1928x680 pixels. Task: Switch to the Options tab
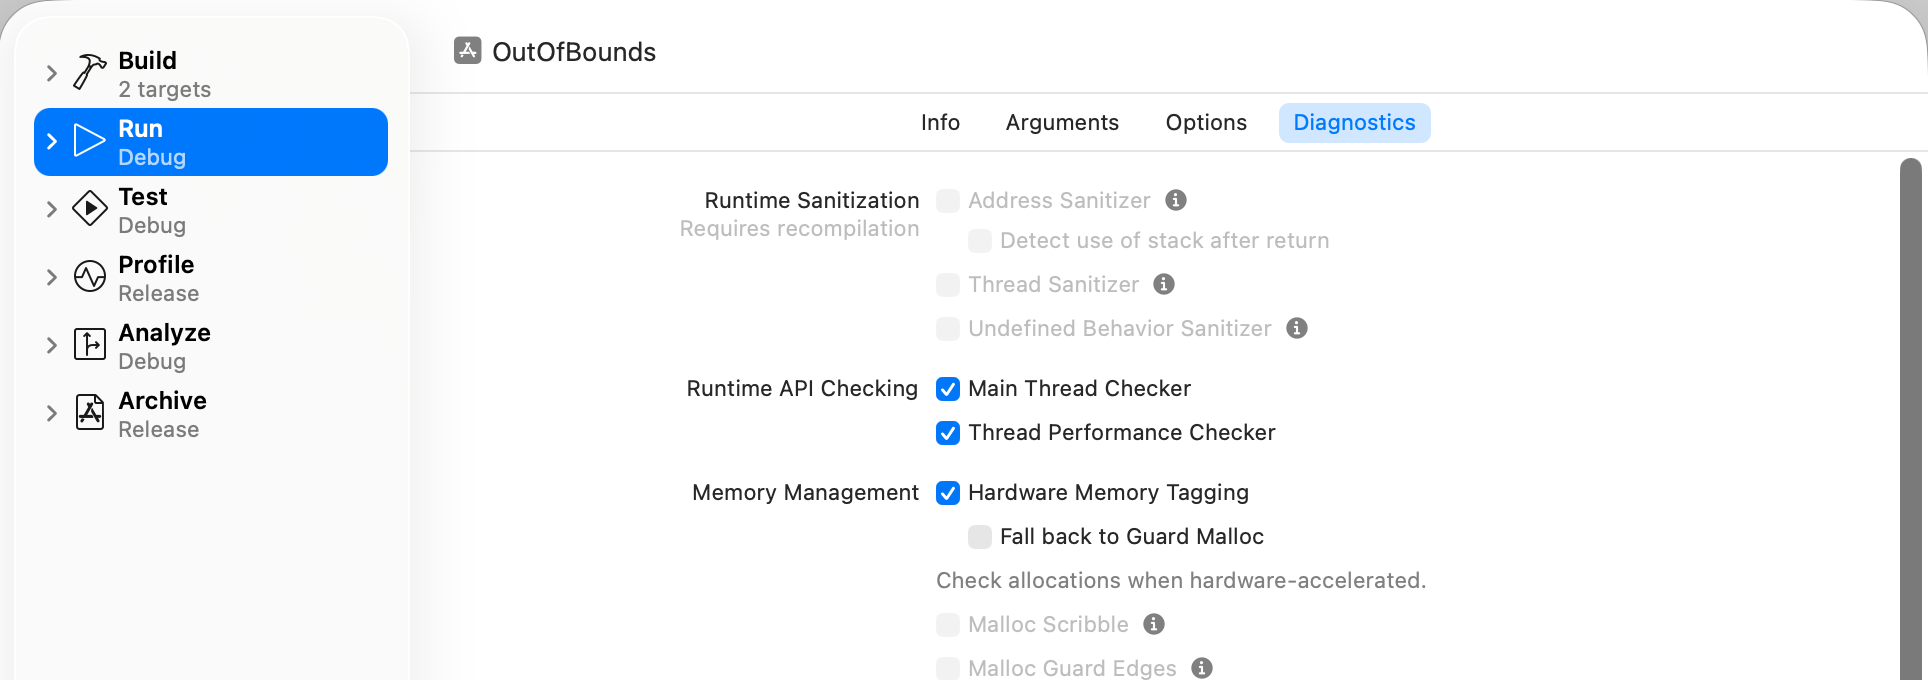1206,123
